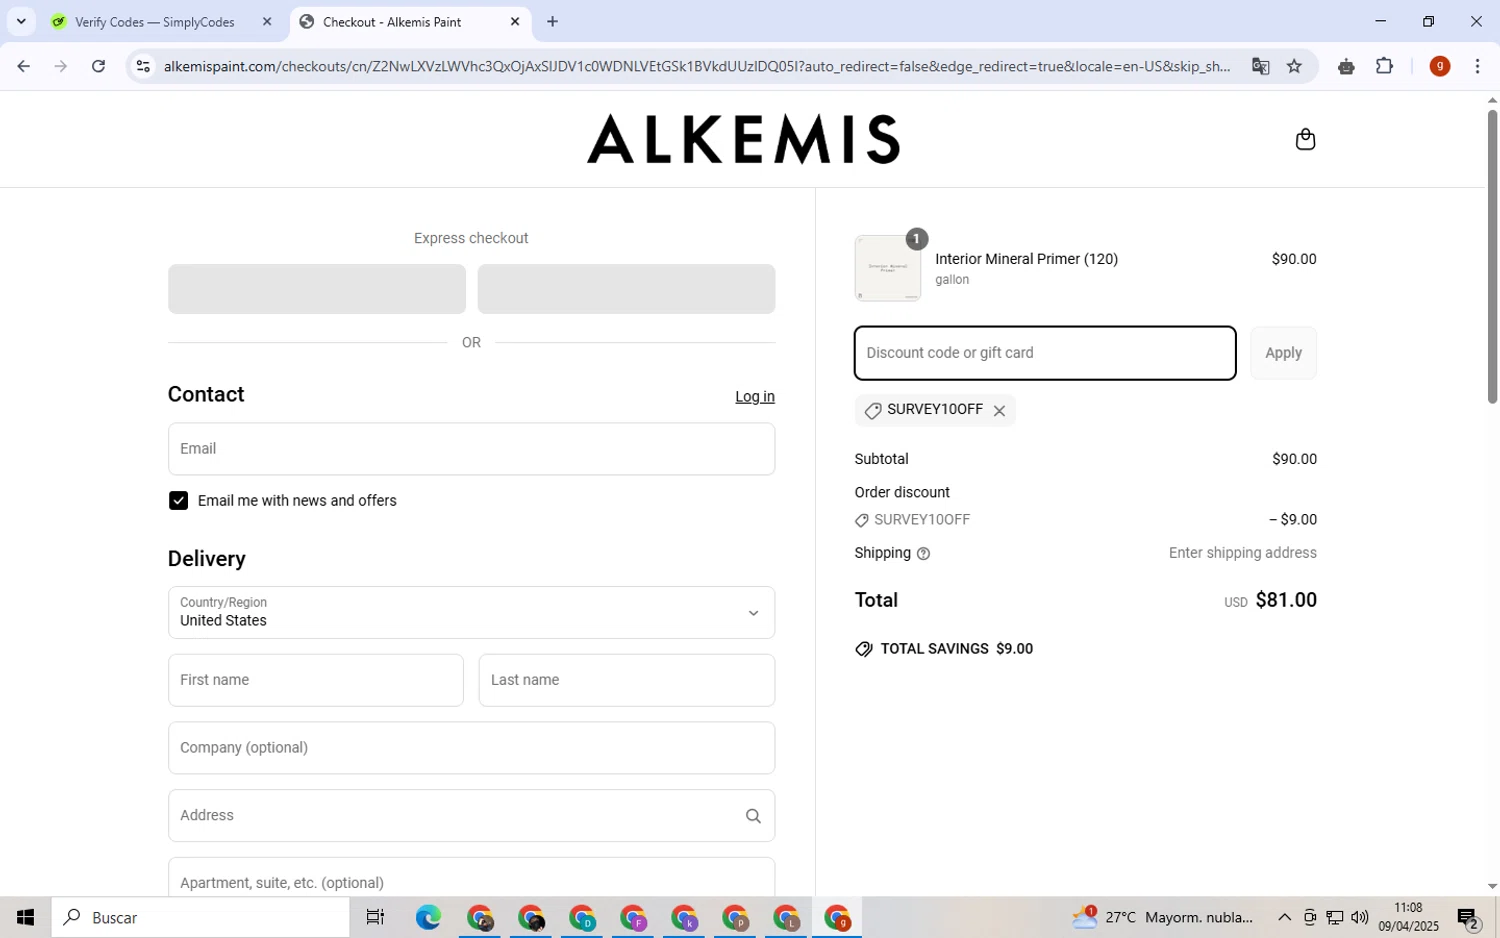Click the Interior Mineral Primer (120) title
This screenshot has height=938, width=1500.
(1026, 259)
